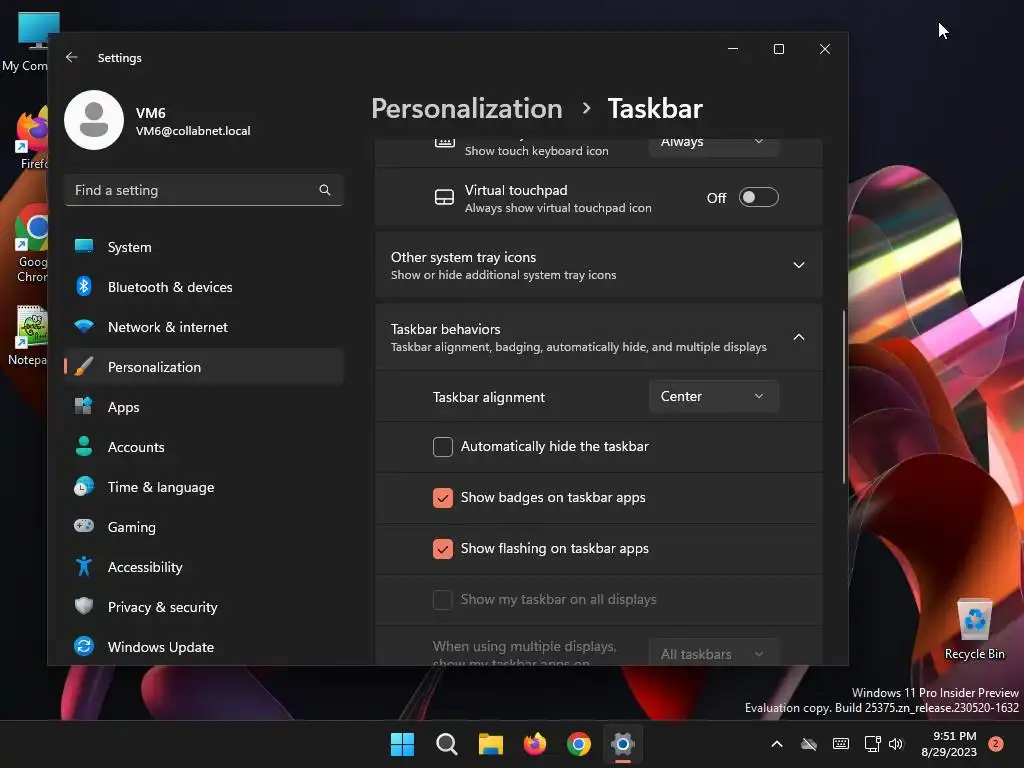Click the search magnifier in Find a setting
Viewport: 1024px width, 768px height.
pos(325,190)
